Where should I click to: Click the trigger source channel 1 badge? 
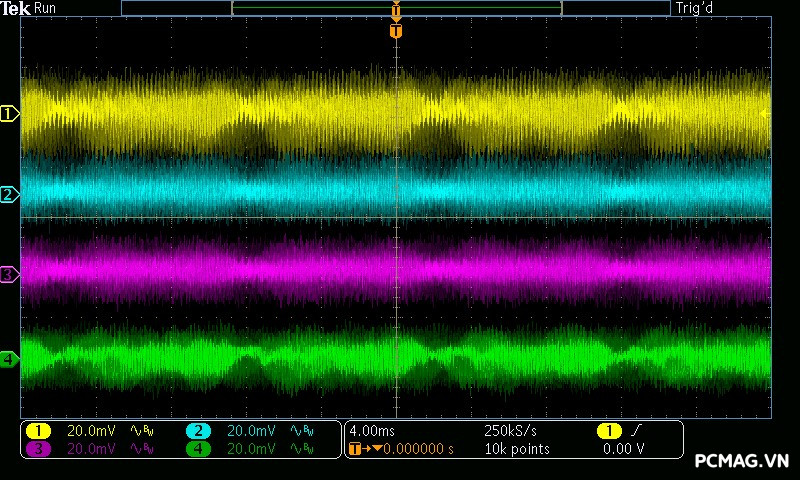(609, 431)
